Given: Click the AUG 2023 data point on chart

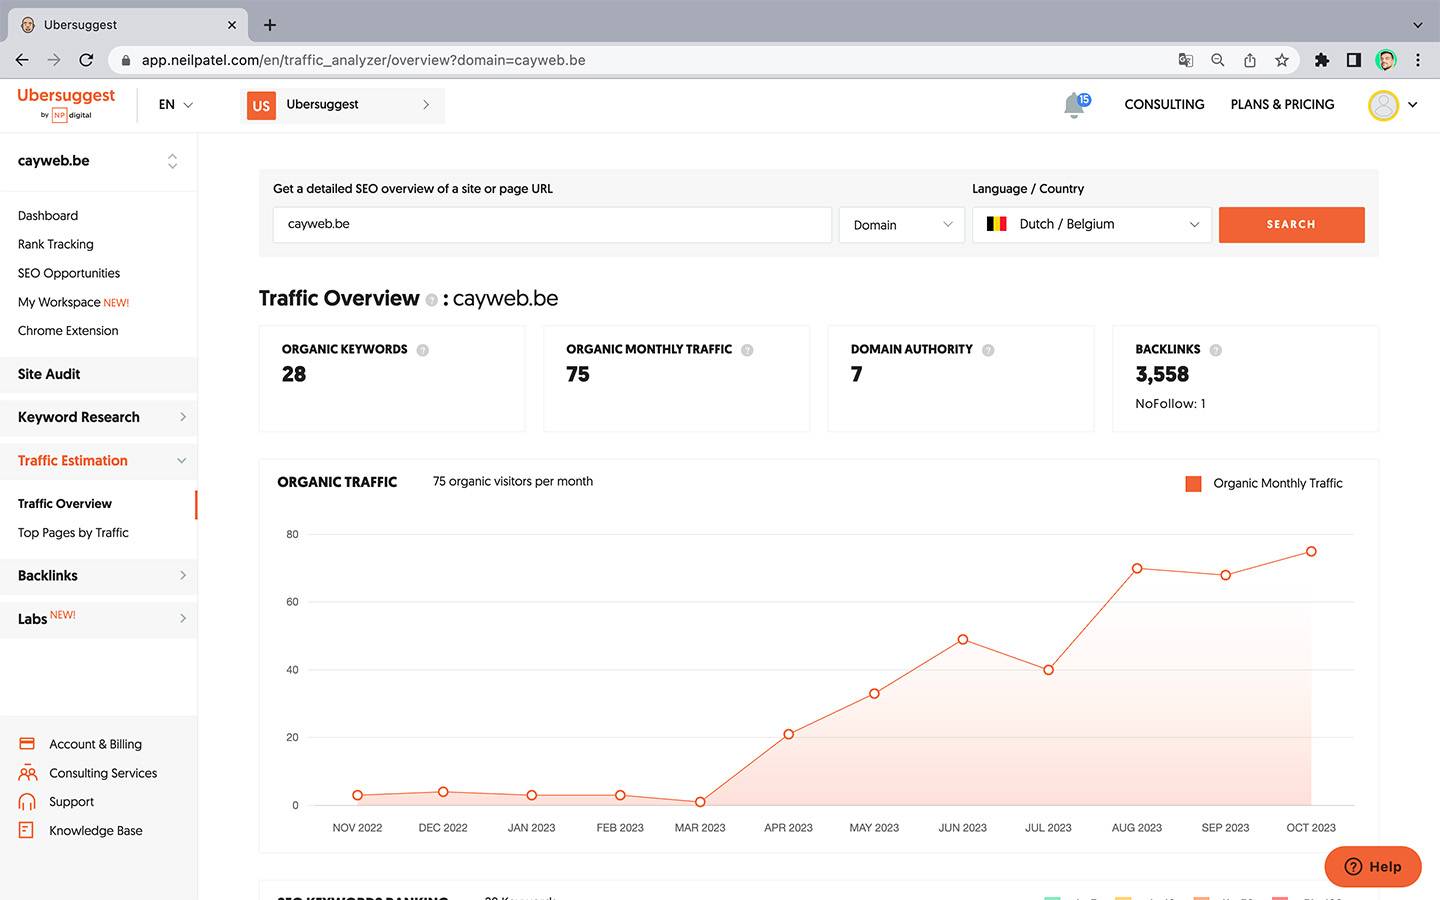Looking at the screenshot, I should coord(1137,569).
